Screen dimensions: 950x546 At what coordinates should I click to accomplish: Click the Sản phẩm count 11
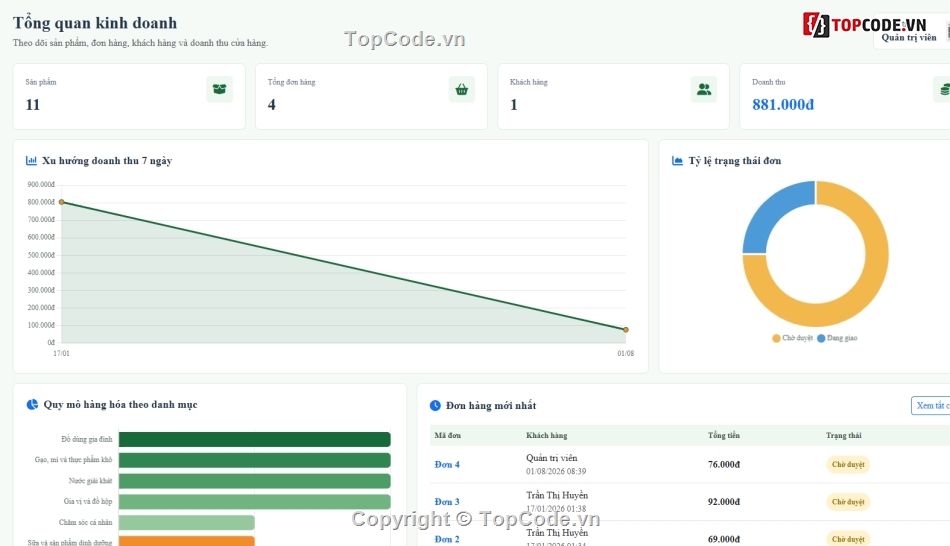click(33, 105)
